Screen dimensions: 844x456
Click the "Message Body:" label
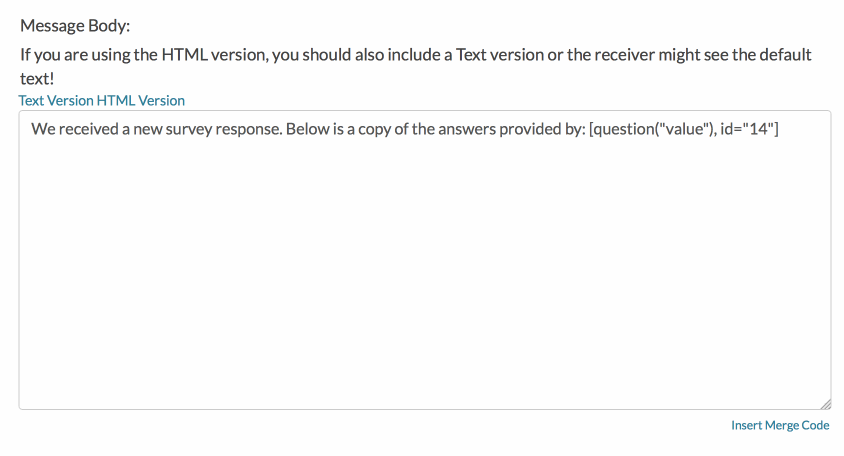tap(75, 26)
